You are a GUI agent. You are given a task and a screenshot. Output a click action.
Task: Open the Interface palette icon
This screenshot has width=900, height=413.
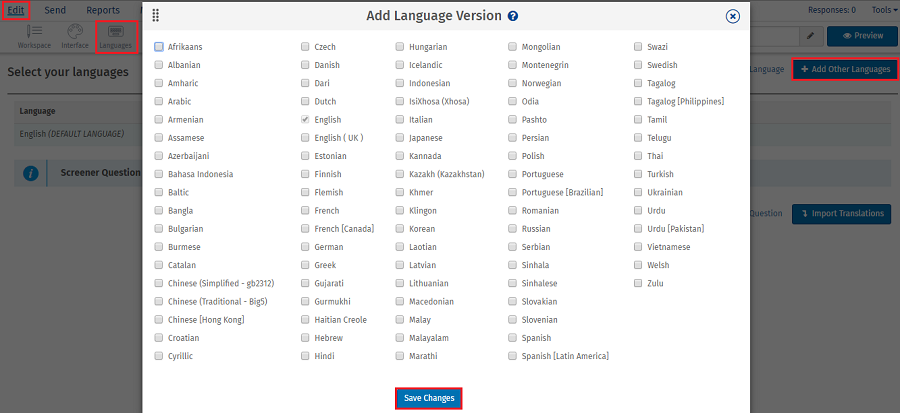(75, 32)
